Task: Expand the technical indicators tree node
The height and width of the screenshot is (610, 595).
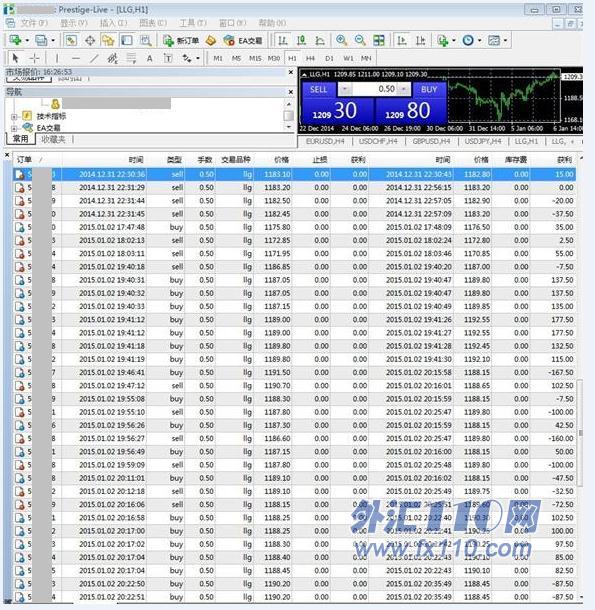Action: tap(14, 116)
